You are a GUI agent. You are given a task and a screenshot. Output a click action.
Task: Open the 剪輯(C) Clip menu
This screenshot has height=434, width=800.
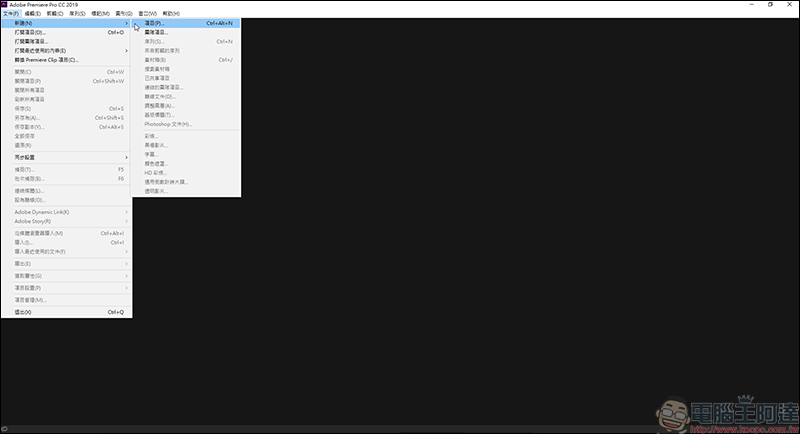click(55, 14)
